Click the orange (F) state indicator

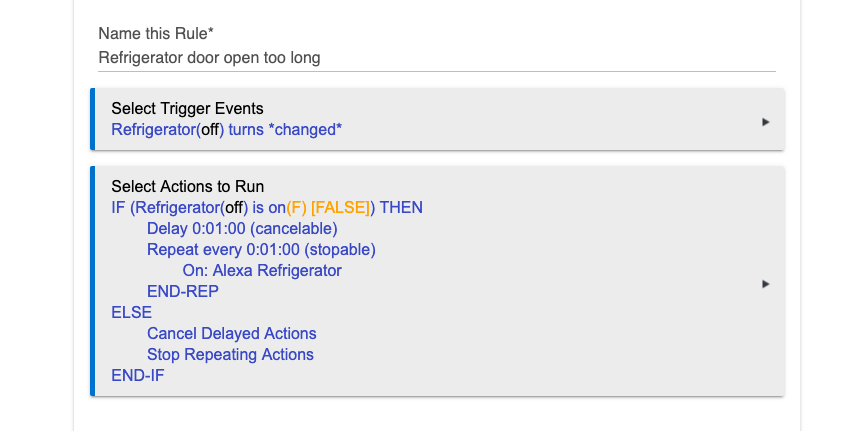click(296, 208)
